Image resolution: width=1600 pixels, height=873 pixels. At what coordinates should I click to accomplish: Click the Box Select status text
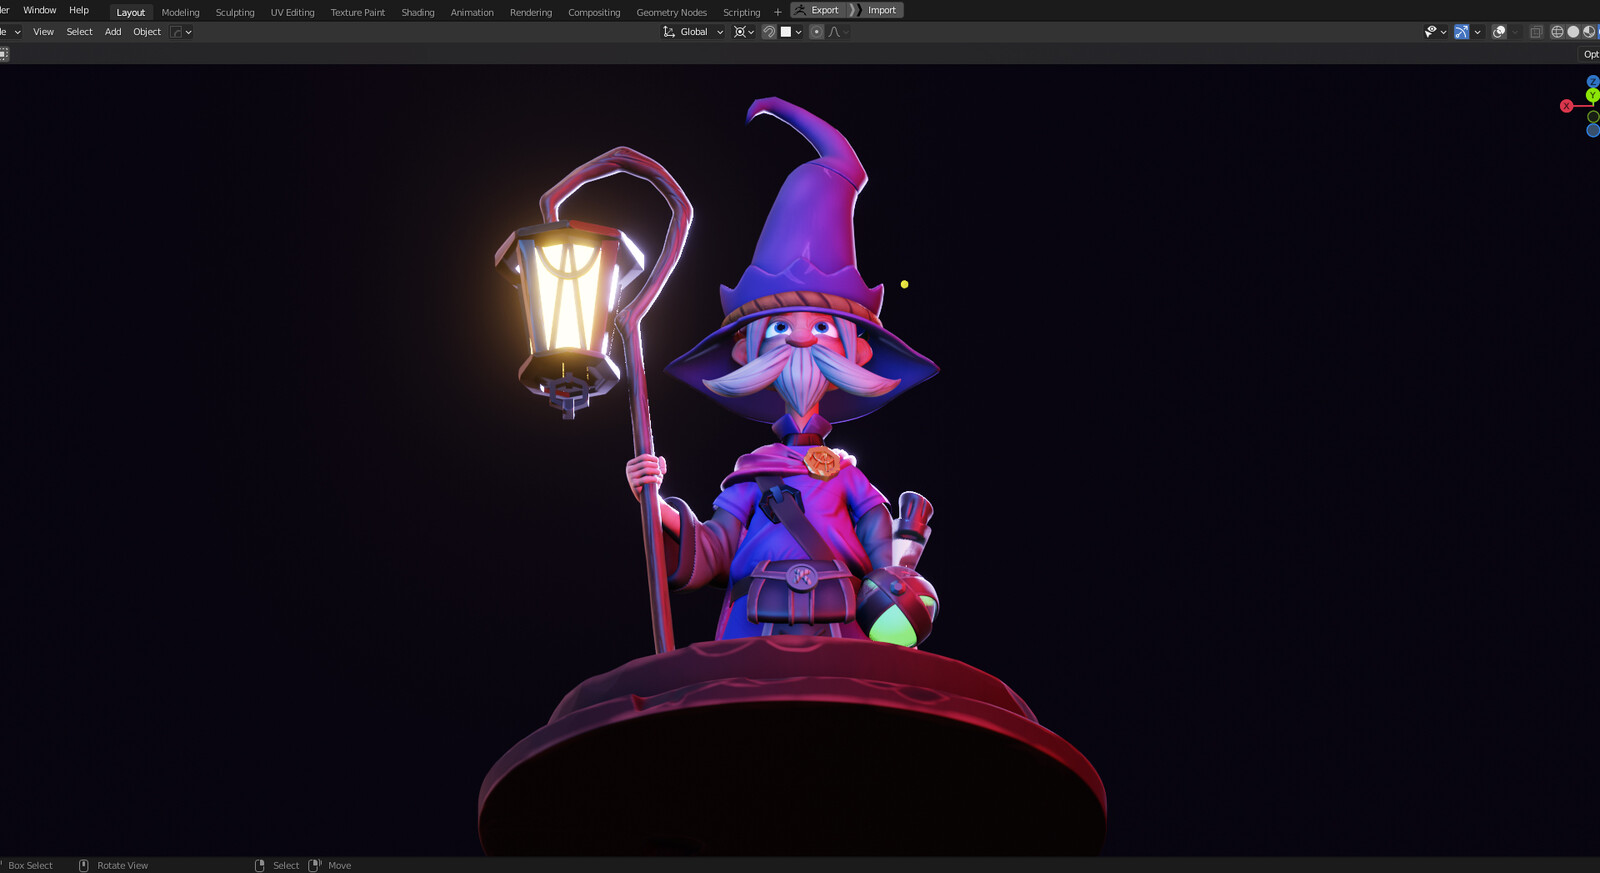point(30,866)
